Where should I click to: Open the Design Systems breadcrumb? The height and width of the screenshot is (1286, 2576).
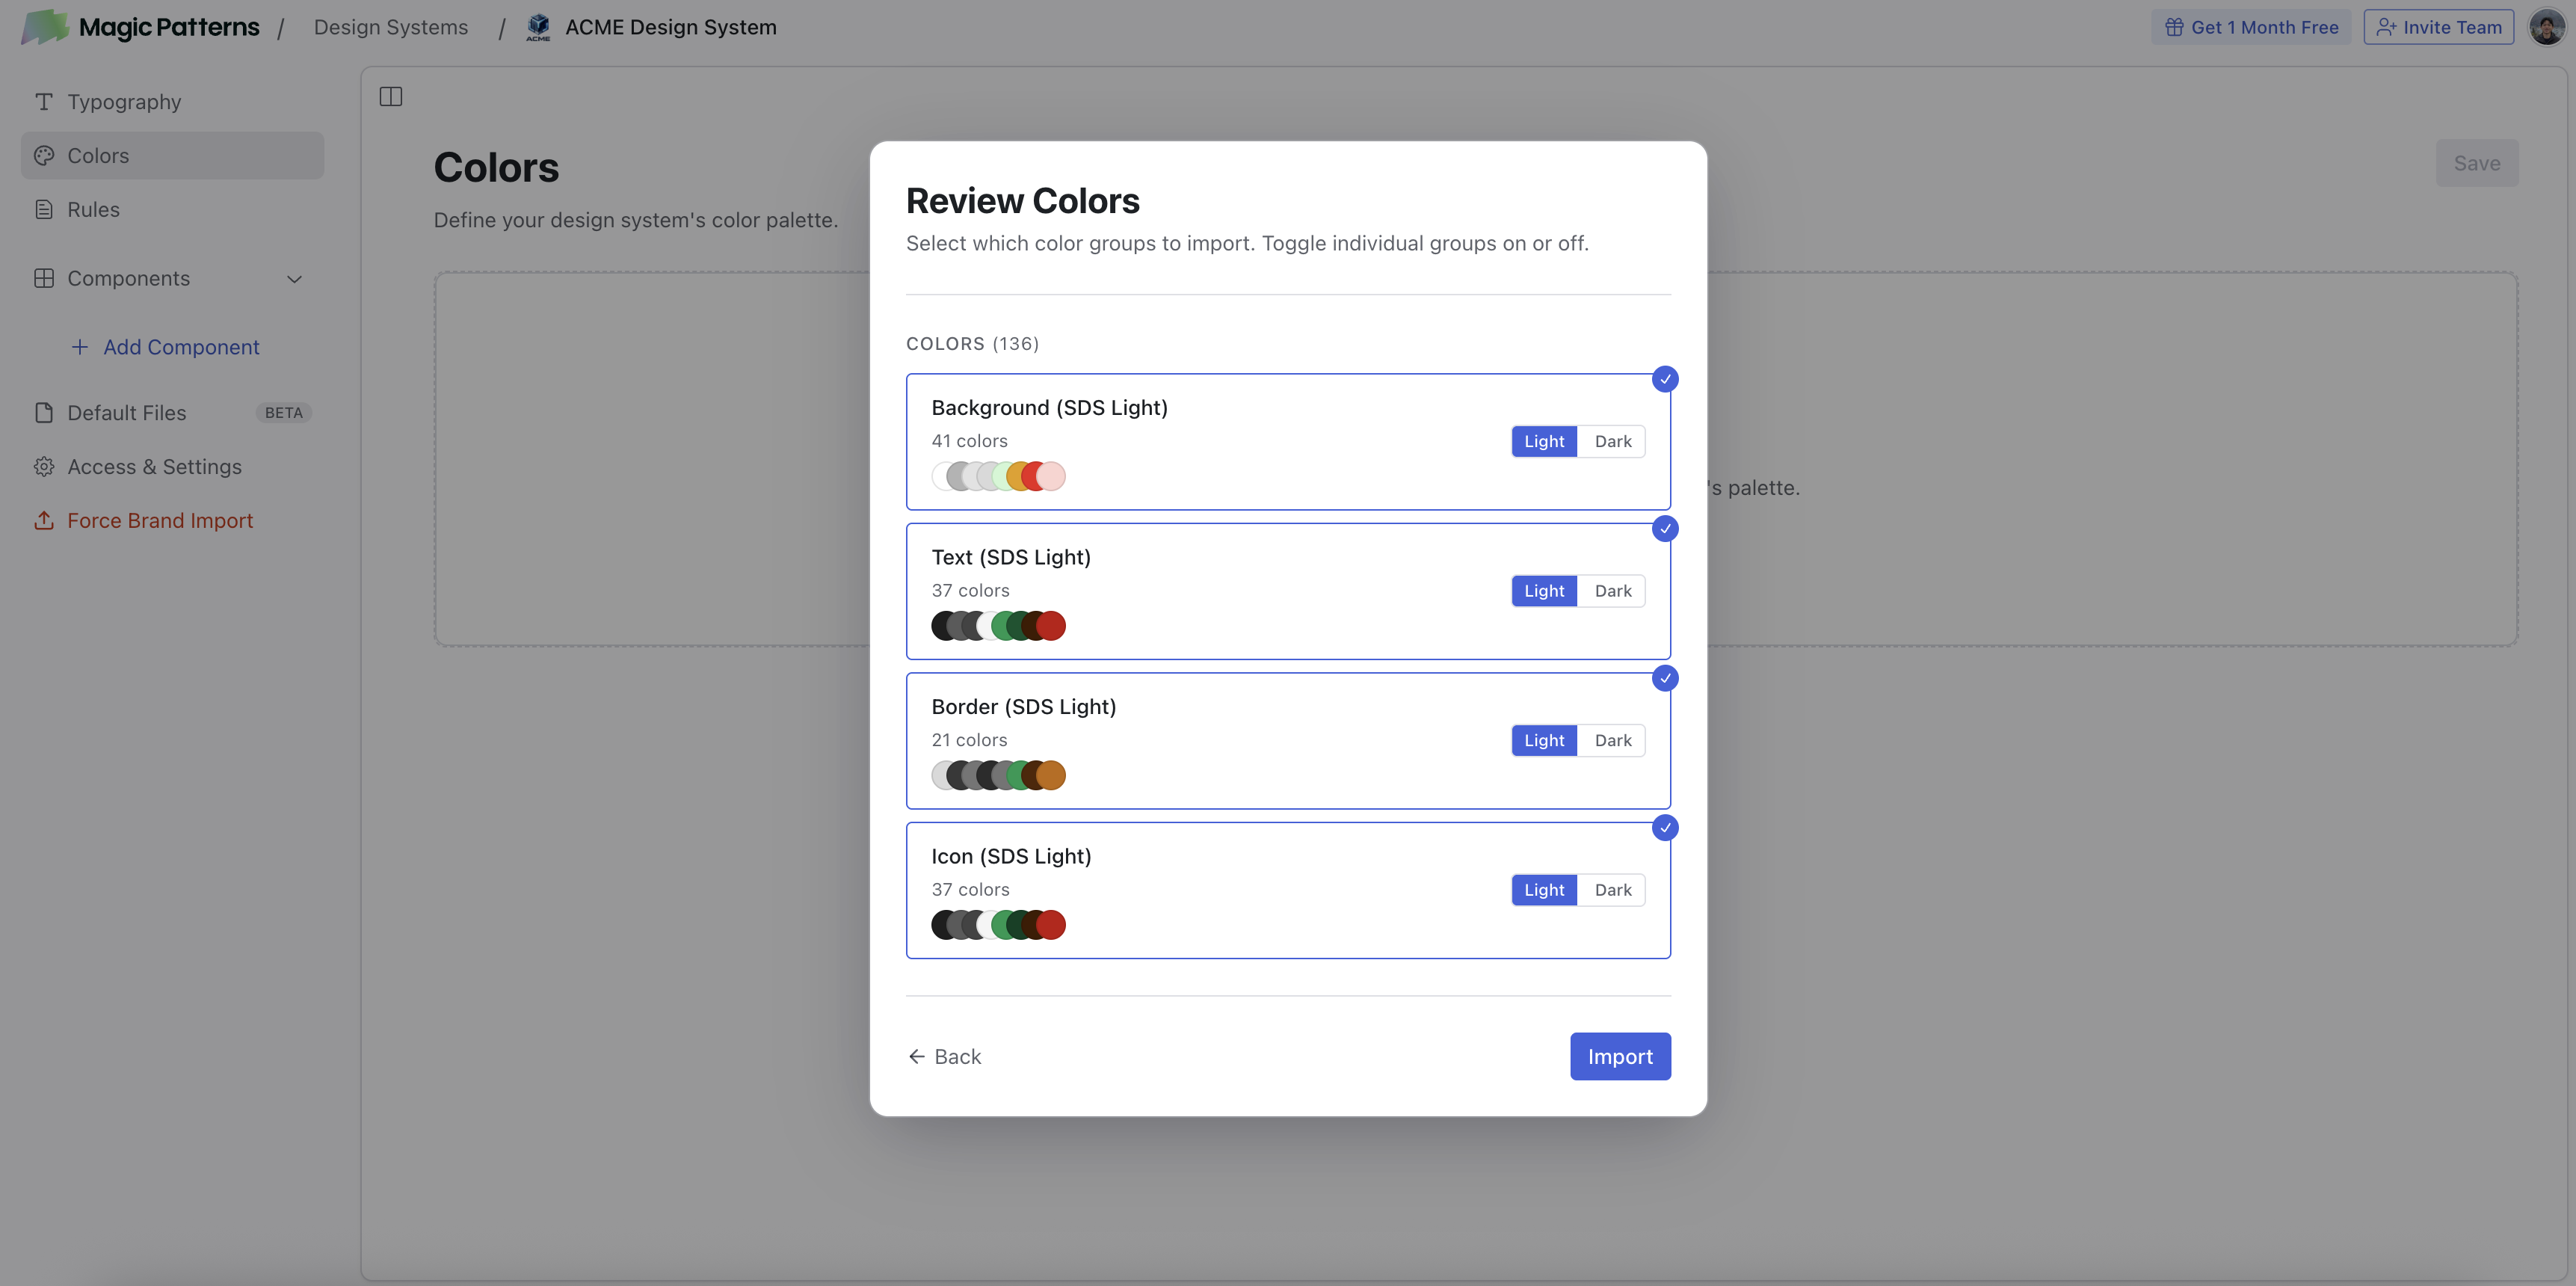(x=391, y=27)
